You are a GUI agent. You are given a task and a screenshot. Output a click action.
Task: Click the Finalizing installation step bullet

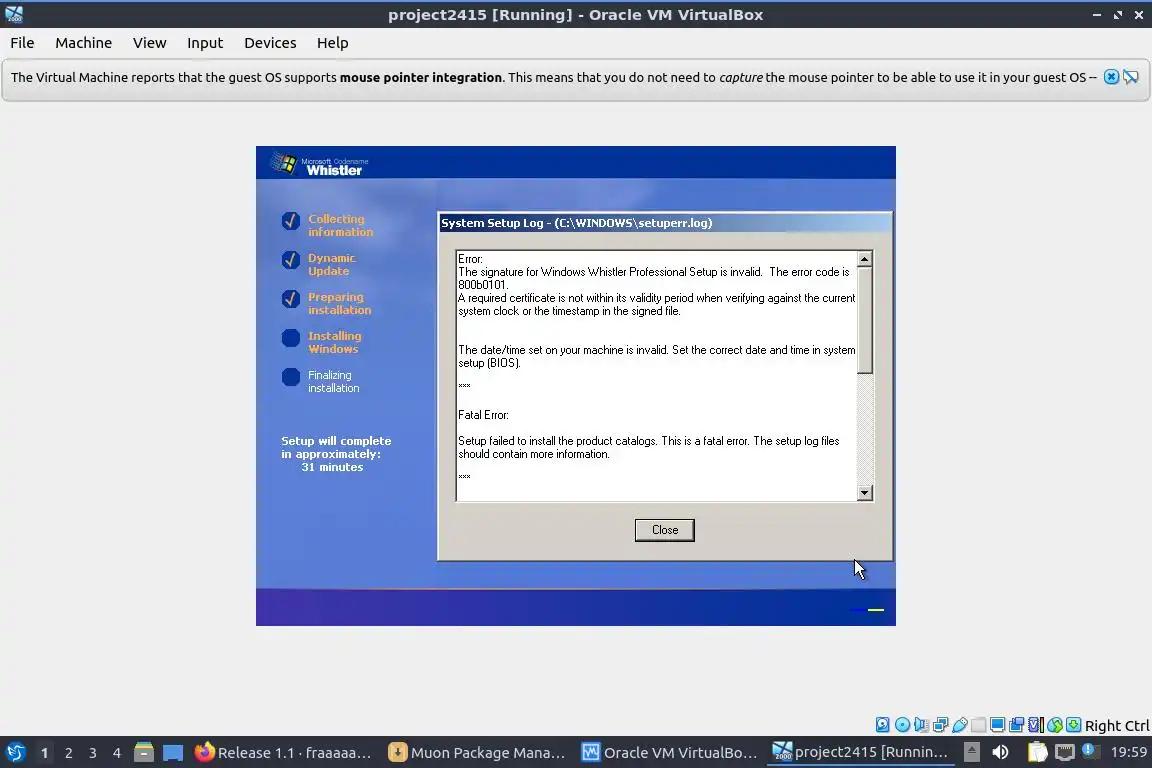pyautogui.click(x=291, y=377)
